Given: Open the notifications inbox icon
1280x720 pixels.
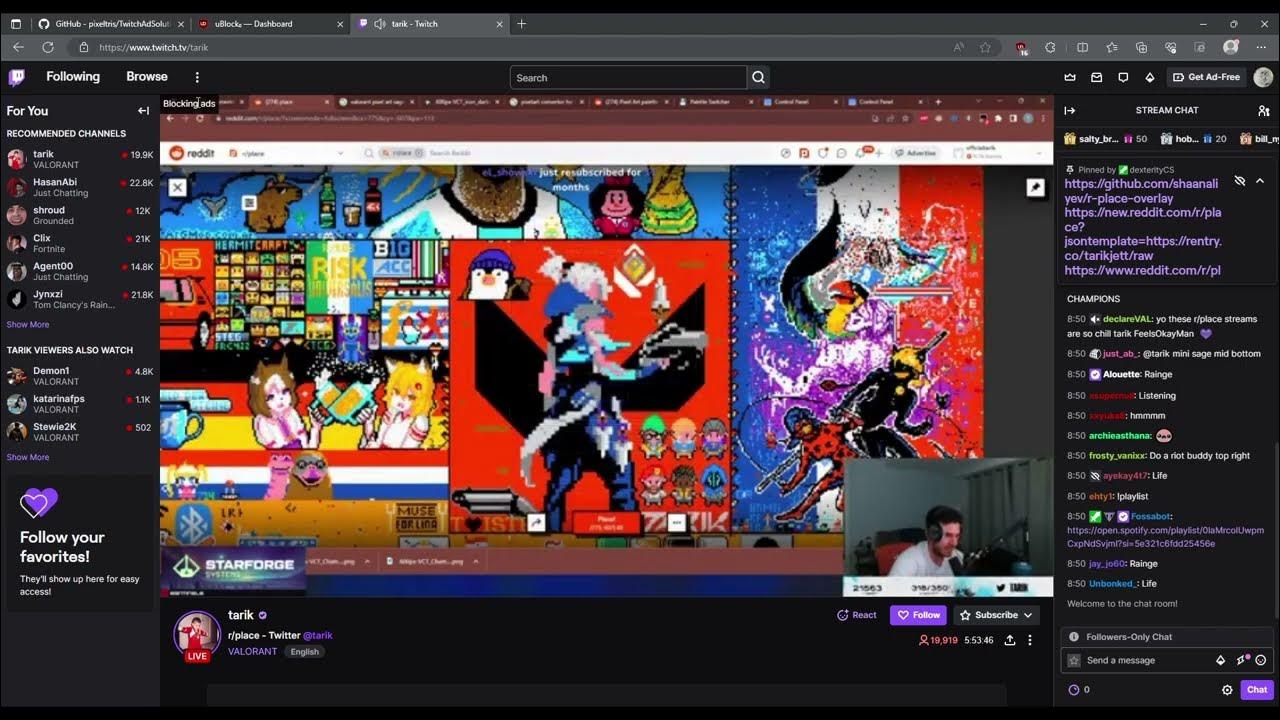Looking at the screenshot, I should pos(1096,77).
